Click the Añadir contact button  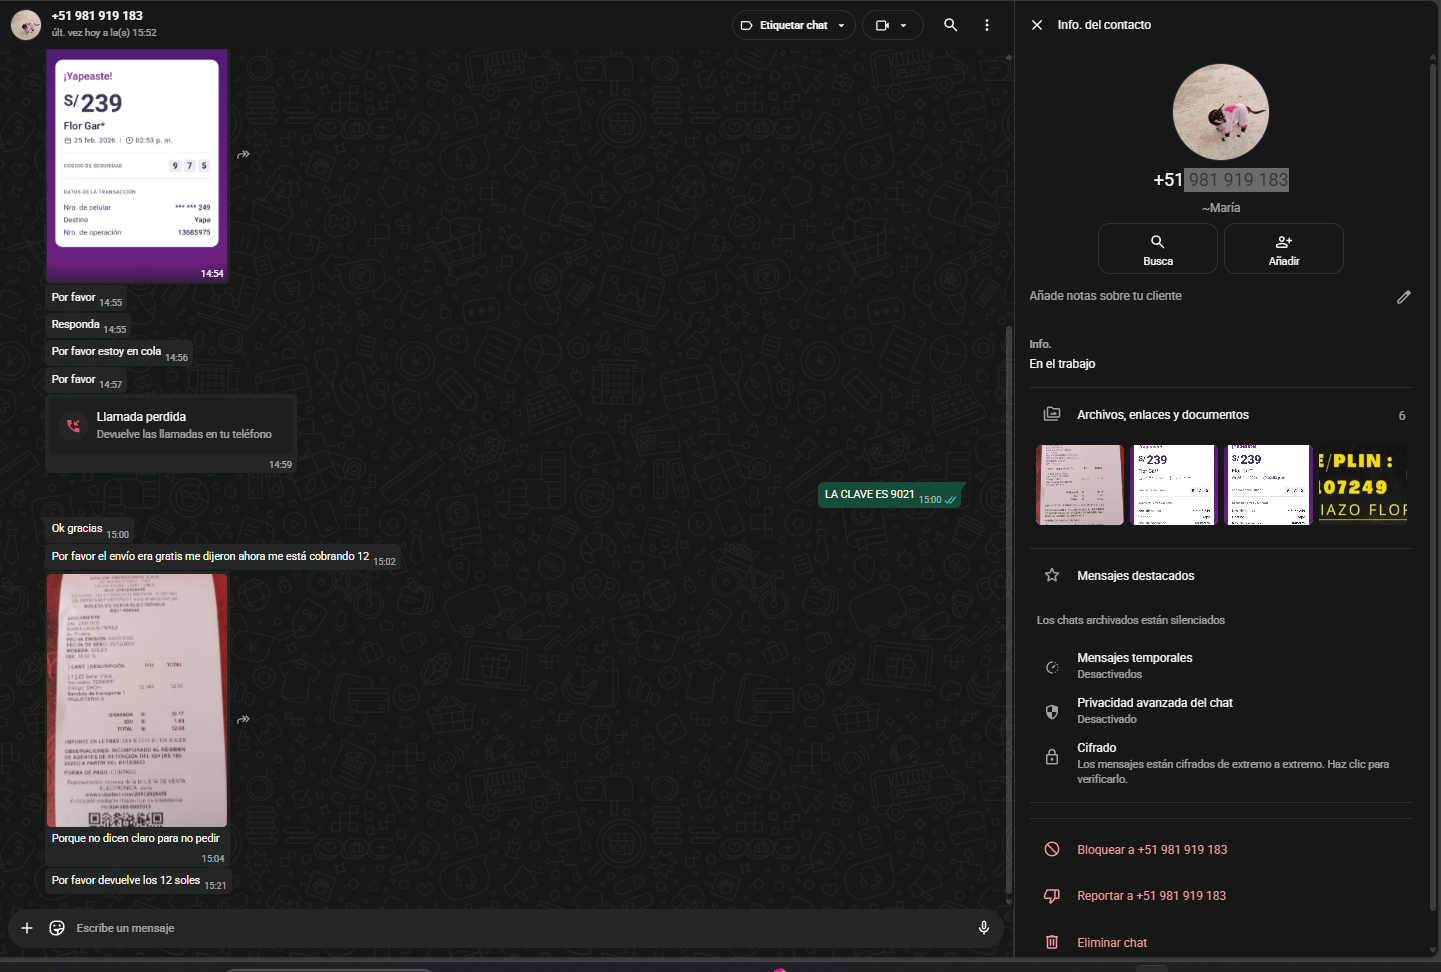(1283, 249)
